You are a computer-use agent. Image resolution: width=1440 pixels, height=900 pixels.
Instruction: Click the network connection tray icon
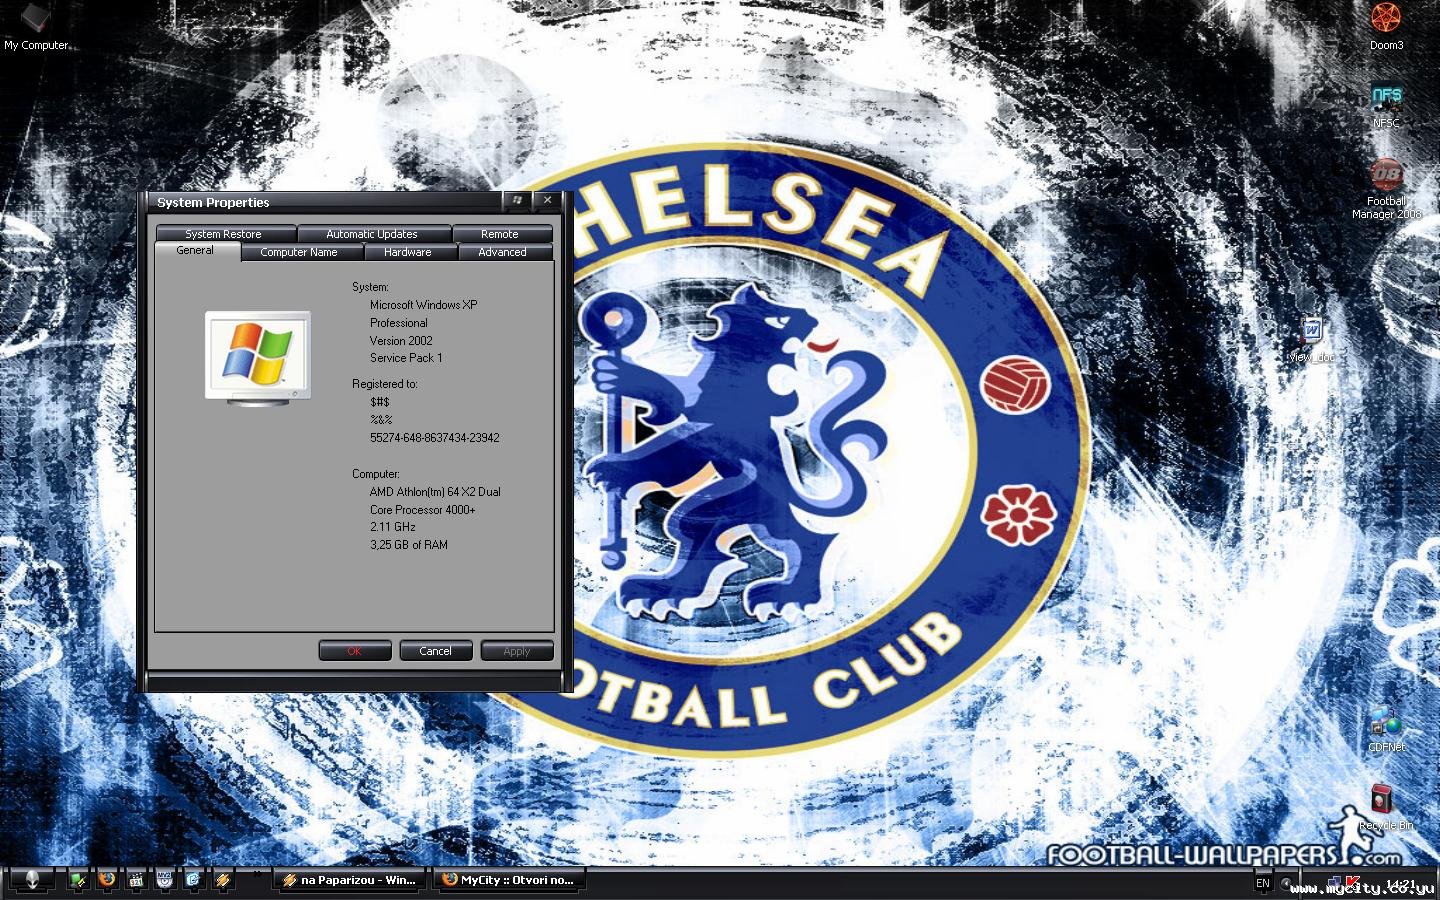coord(1333,883)
